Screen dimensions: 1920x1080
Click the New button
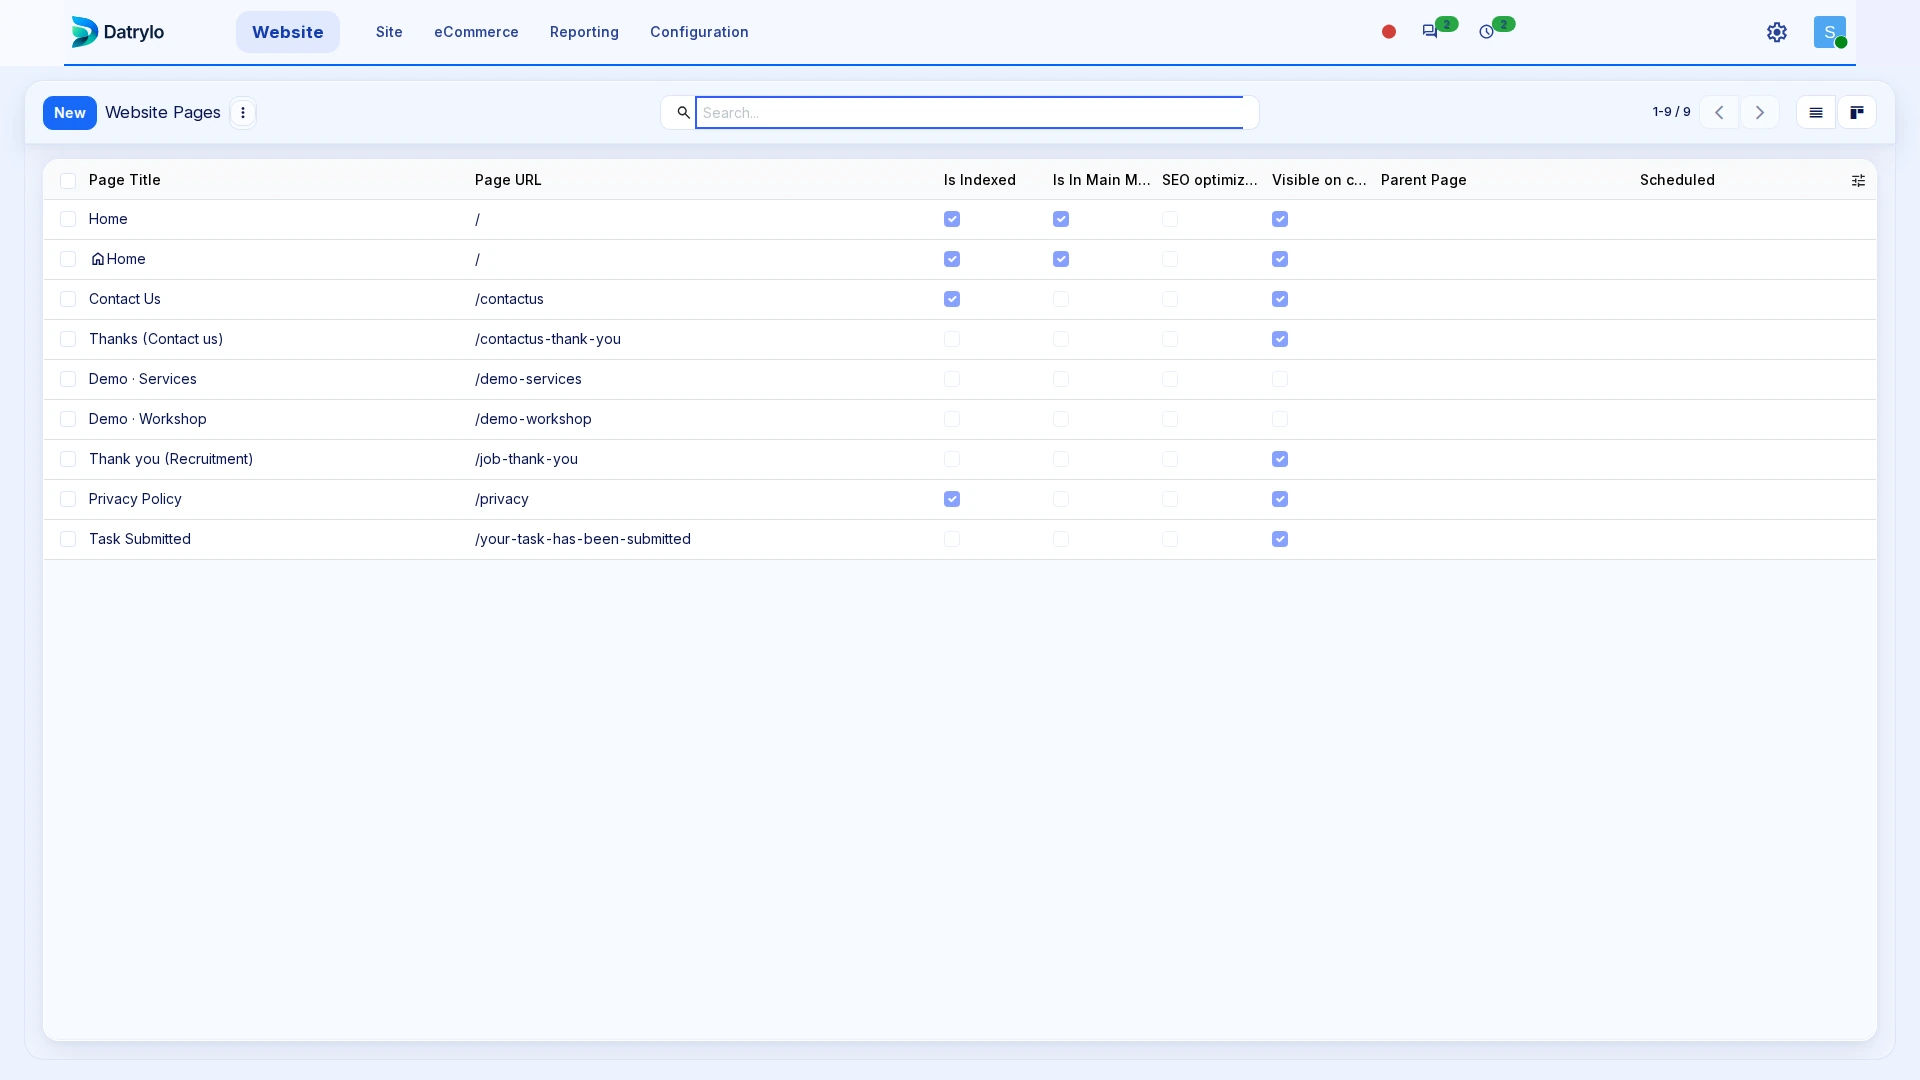click(x=70, y=113)
